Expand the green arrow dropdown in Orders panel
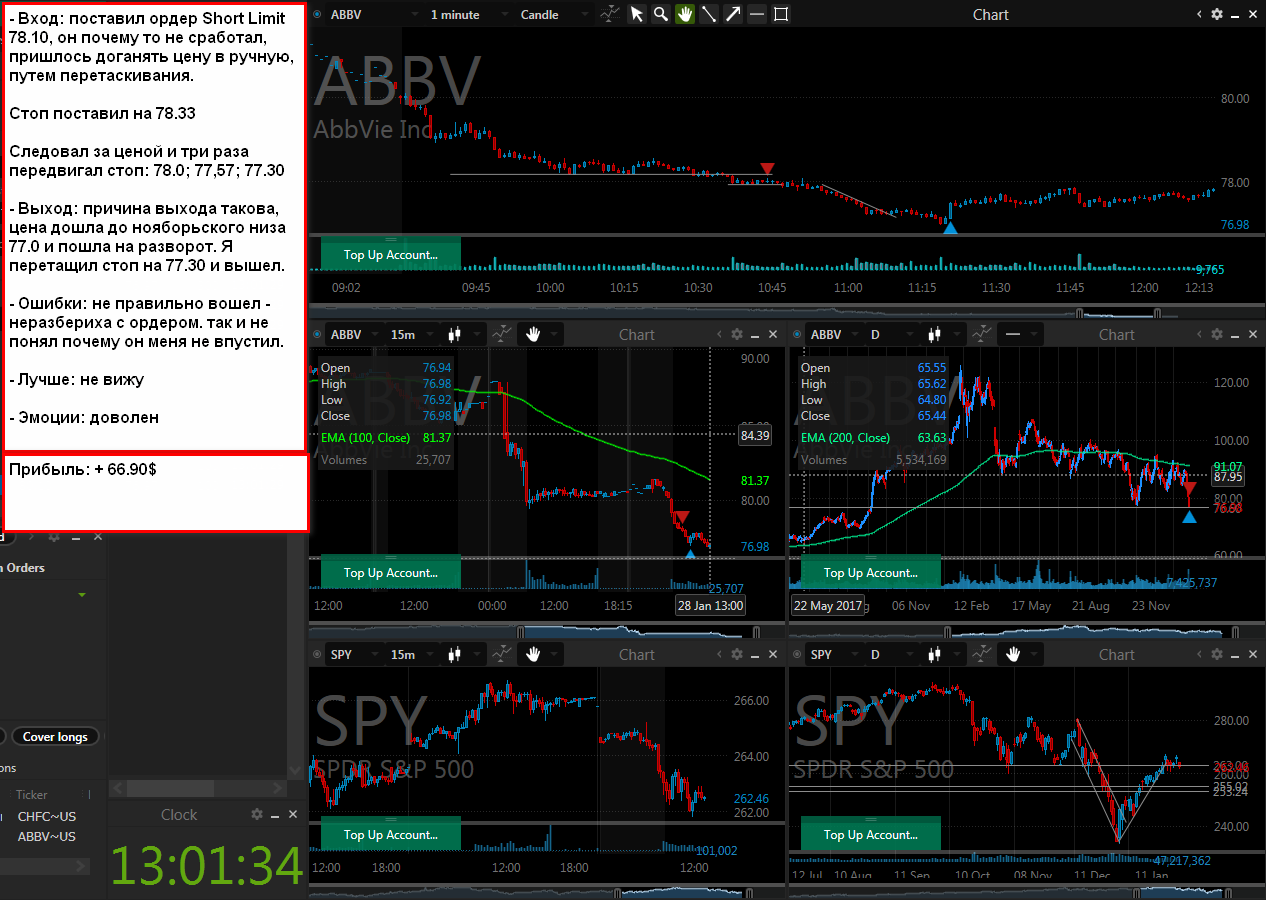Viewport: 1266px width, 900px height. (x=82, y=596)
